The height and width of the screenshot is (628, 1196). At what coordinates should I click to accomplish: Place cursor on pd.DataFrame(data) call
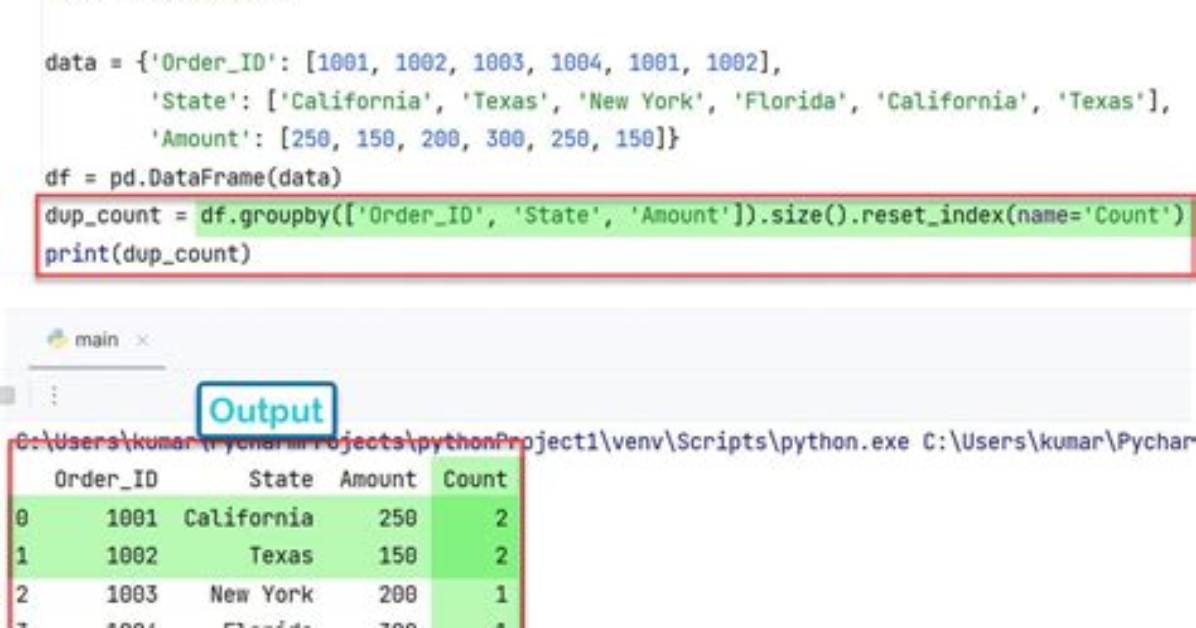click(225, 178)
